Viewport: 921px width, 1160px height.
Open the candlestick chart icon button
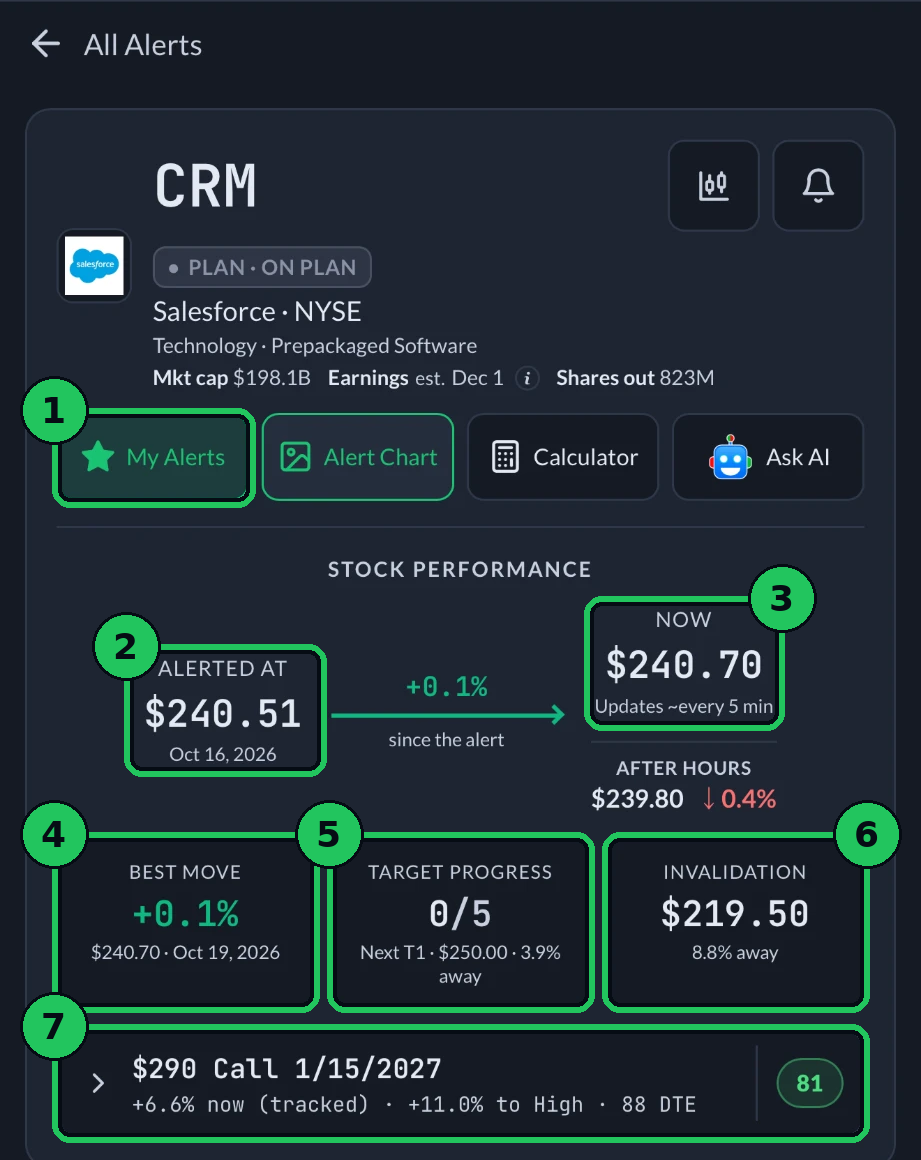point(713,186)
